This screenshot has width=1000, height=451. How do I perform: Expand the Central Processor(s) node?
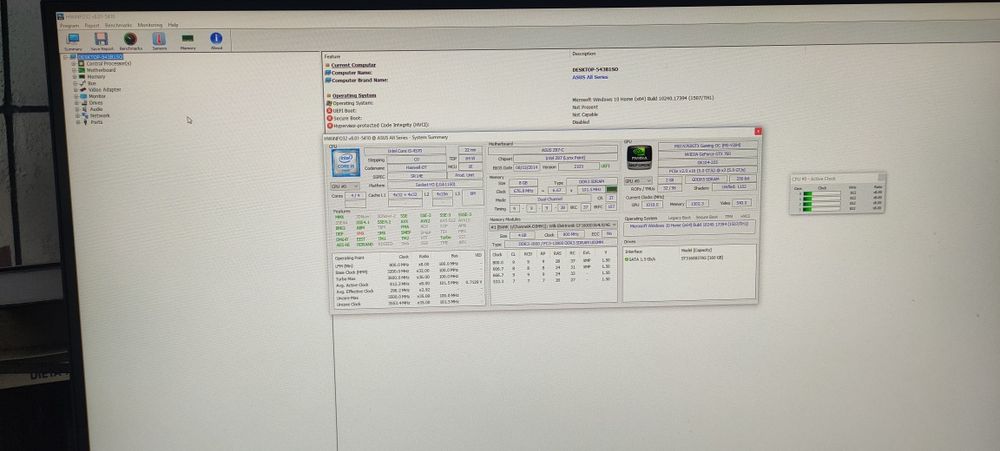tap(73, 64)
